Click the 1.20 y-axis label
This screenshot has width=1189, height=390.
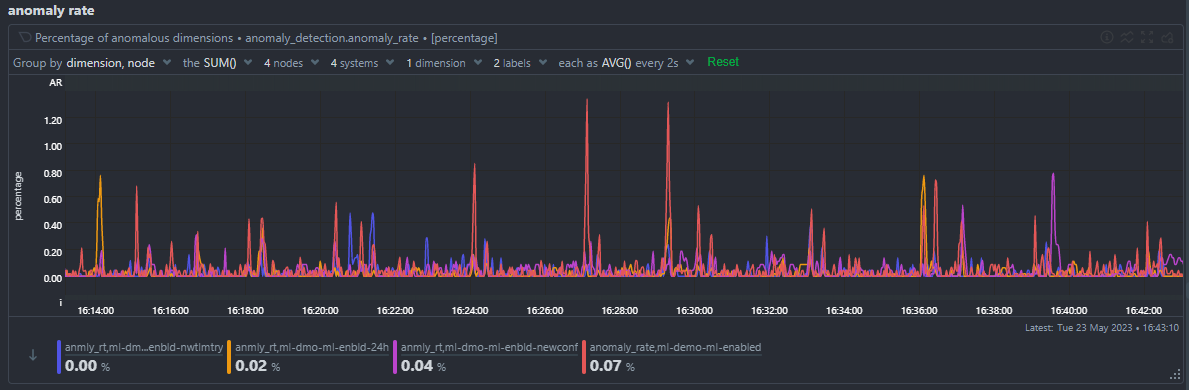pos(53,120)
